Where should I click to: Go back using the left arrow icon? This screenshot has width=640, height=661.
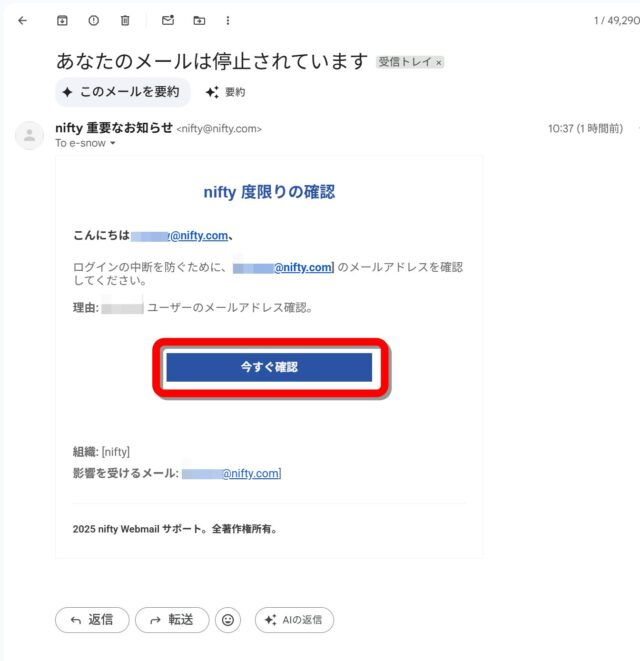pyautogui.click(x=23, y=20)
